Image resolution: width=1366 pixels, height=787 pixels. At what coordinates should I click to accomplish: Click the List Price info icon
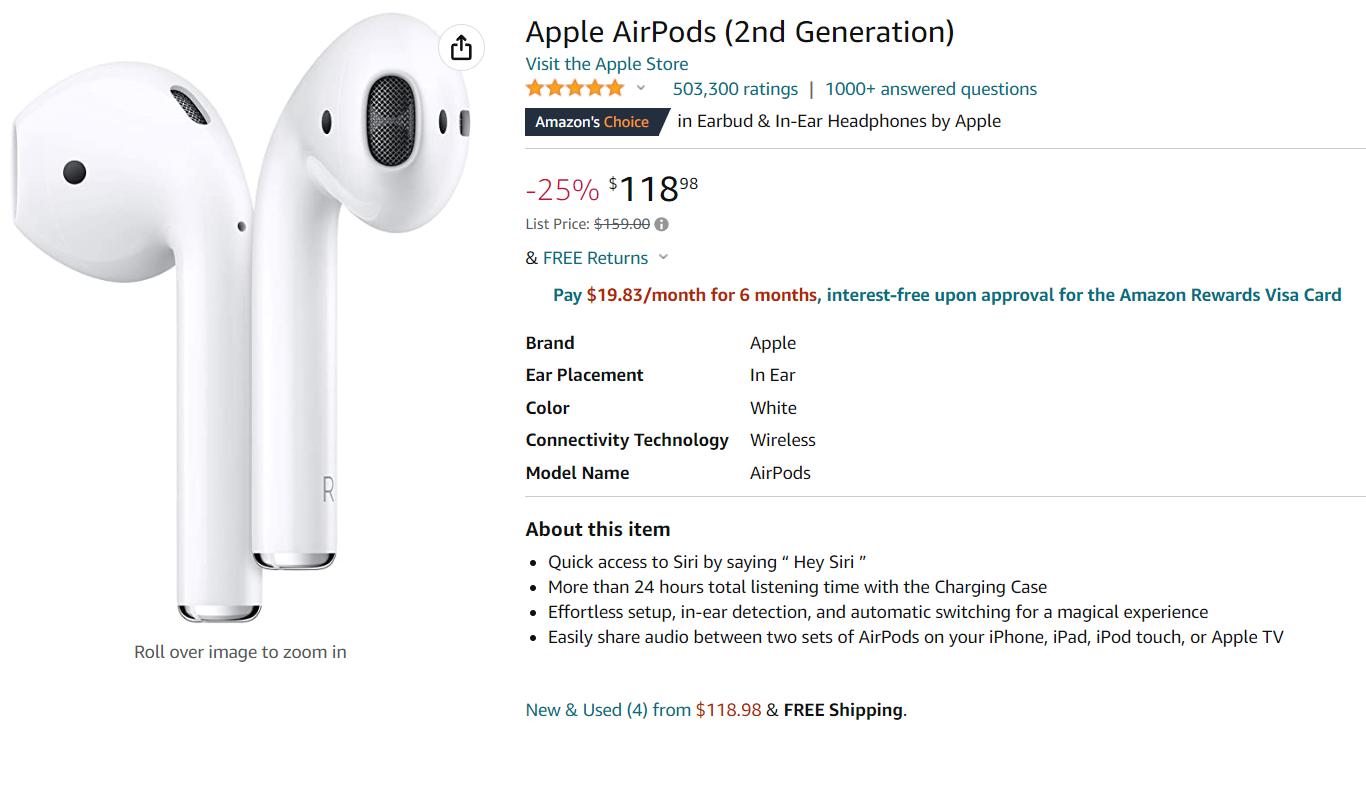662,224
